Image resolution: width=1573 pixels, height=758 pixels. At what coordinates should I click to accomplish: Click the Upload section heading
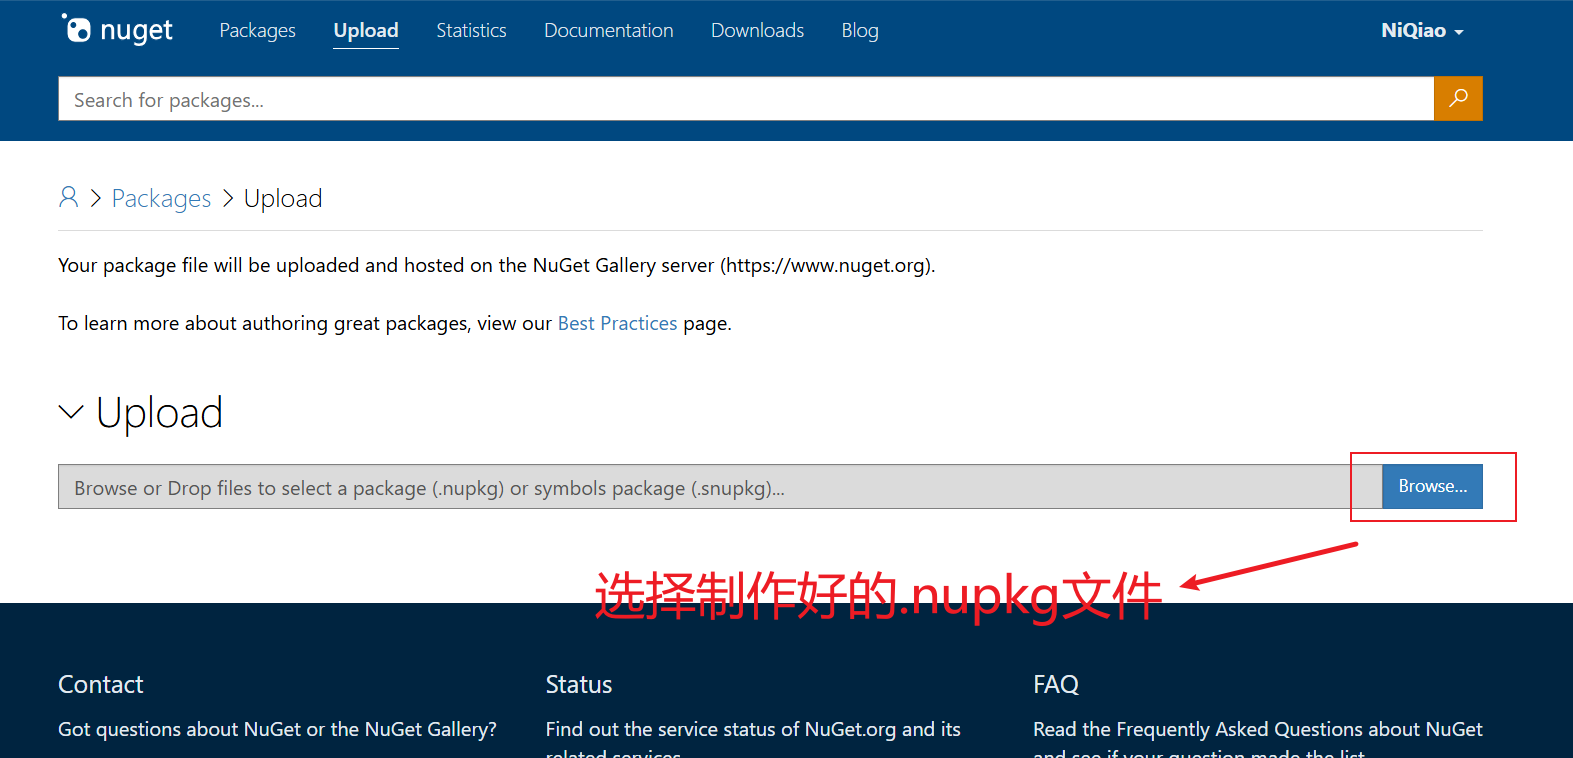(x=159, y=412)
